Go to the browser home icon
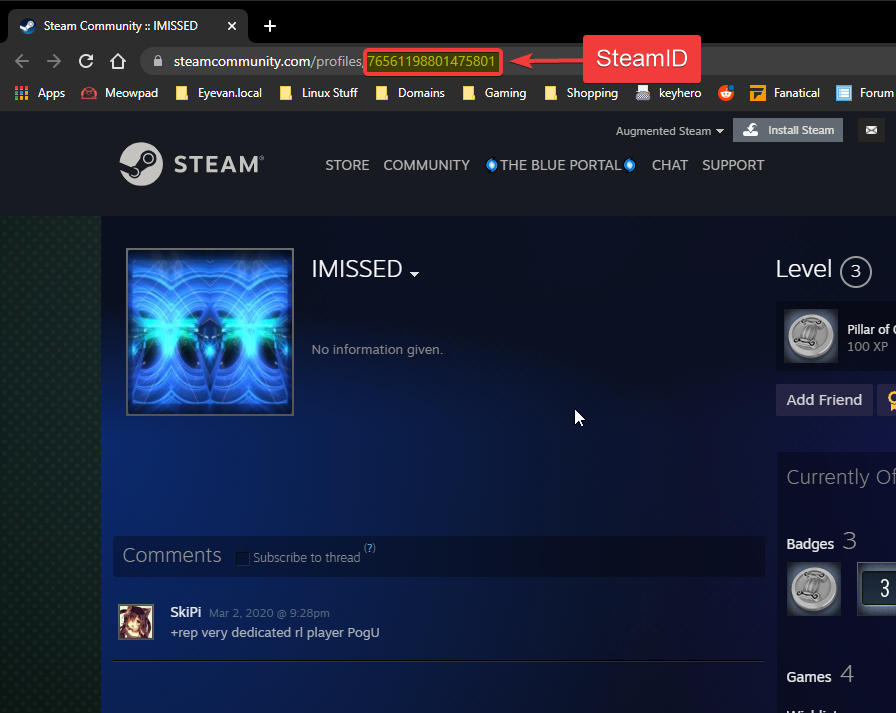The image size is (896, 713). 118,61
